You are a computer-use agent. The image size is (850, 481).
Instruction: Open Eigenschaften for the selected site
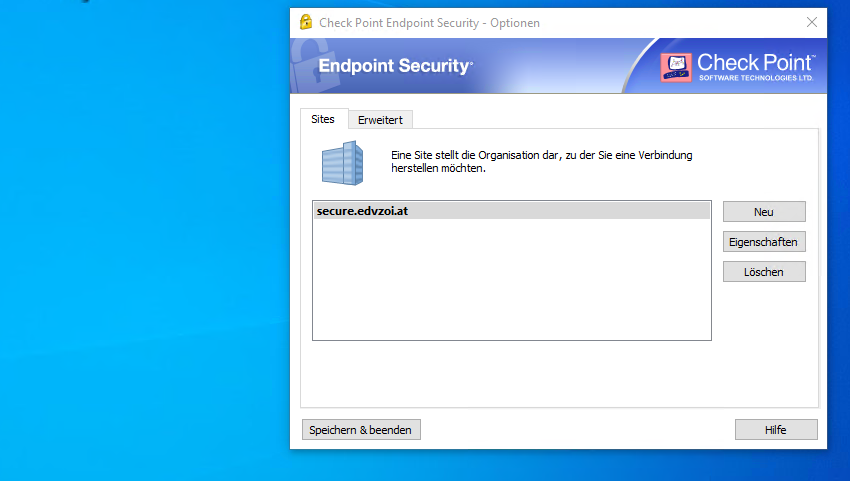tap(764, 242)
